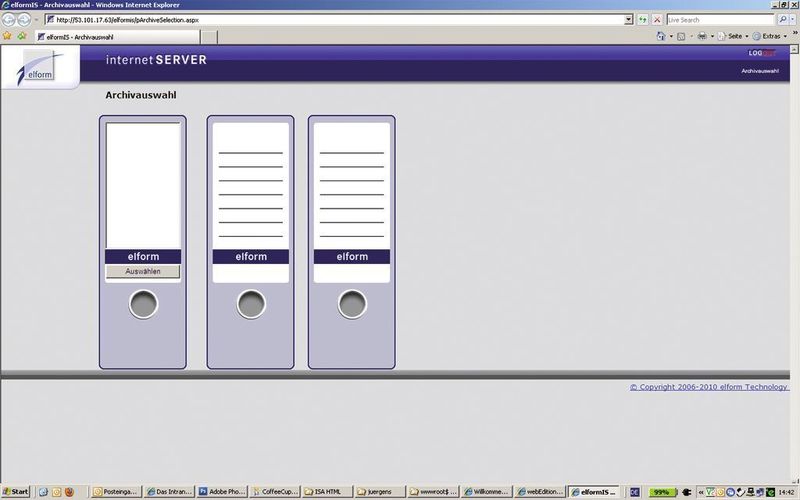Open the Copyright elform Technology link
Viewport: 800px width, 500px height.
point(708,387)
